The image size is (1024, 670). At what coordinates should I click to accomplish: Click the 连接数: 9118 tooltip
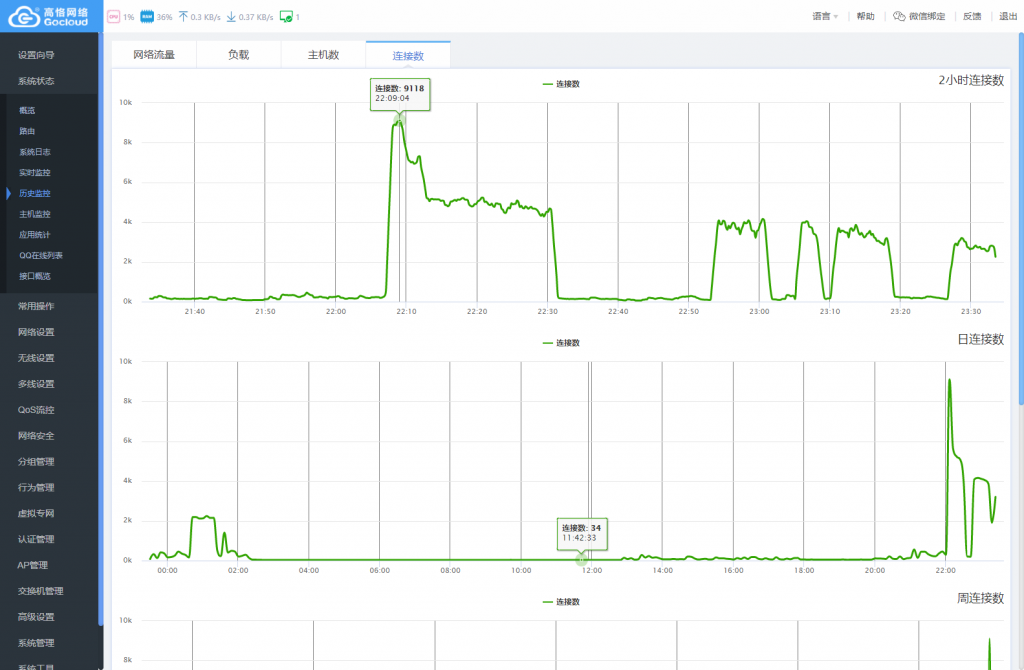tap(400, 94)
